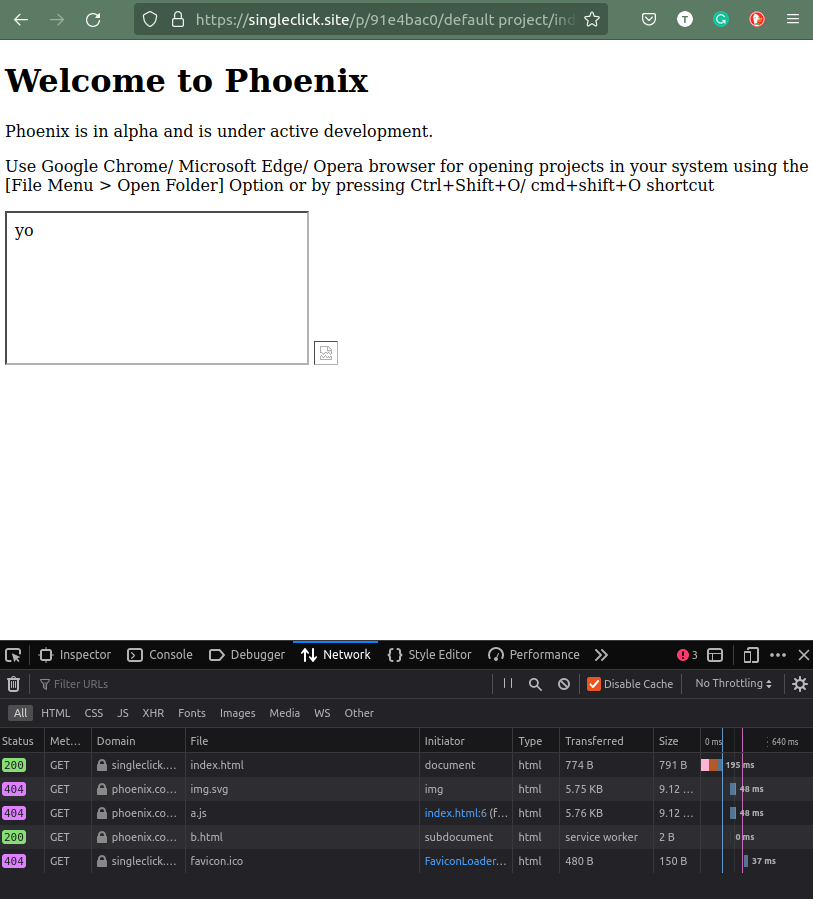Select the img.svg request row
The width and height of the screenshot is (813, 899).
pos(406,789)
